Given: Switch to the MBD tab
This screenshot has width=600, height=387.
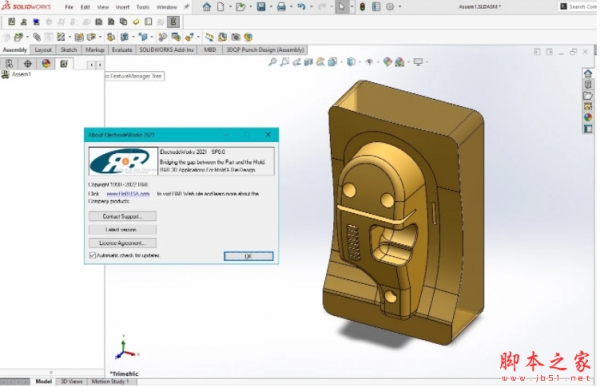Looking at the screenshot, I should [210, 50].
